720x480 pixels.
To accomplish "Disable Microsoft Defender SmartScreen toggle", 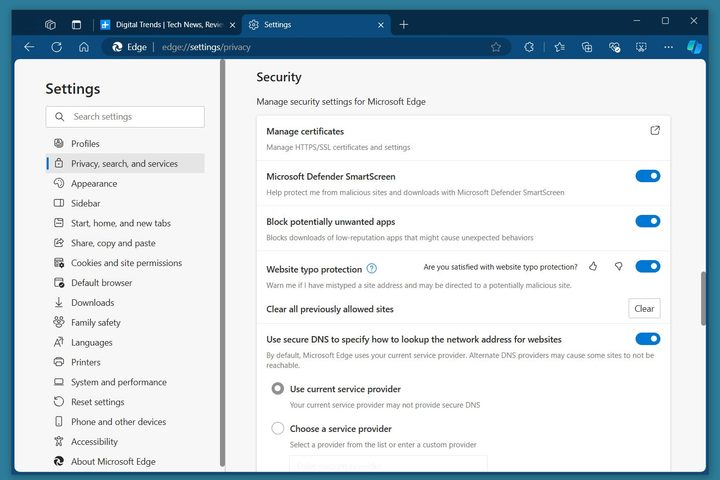I will (x=647, y=176).
